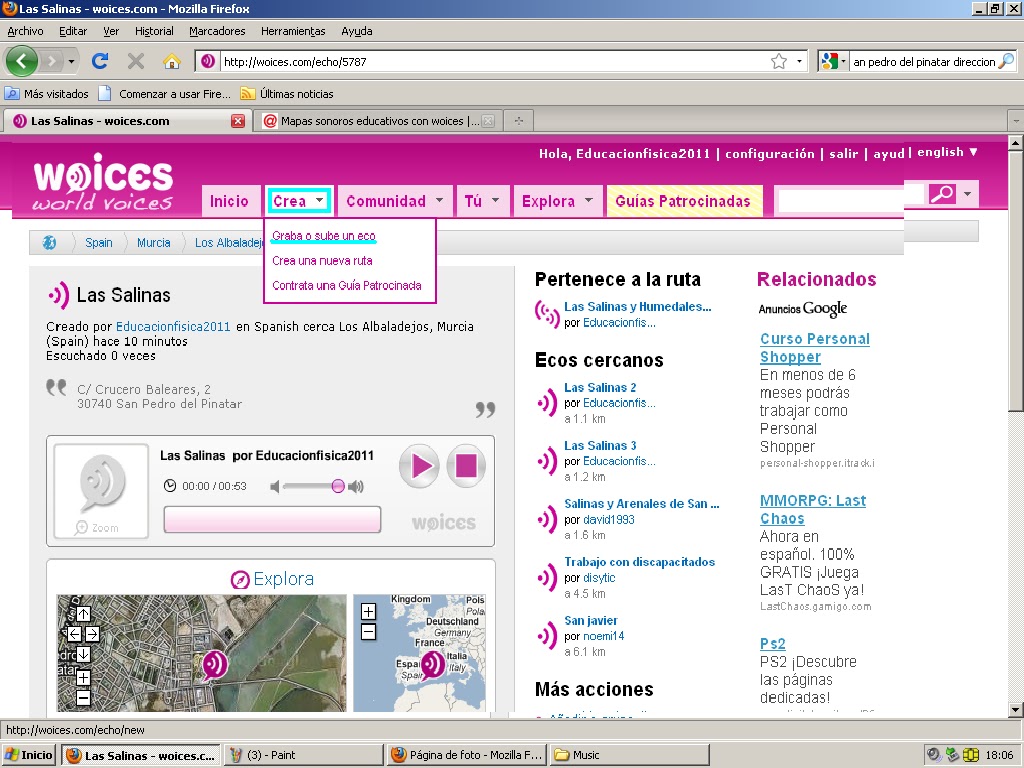Click the browser URL address field

point(496,61)
